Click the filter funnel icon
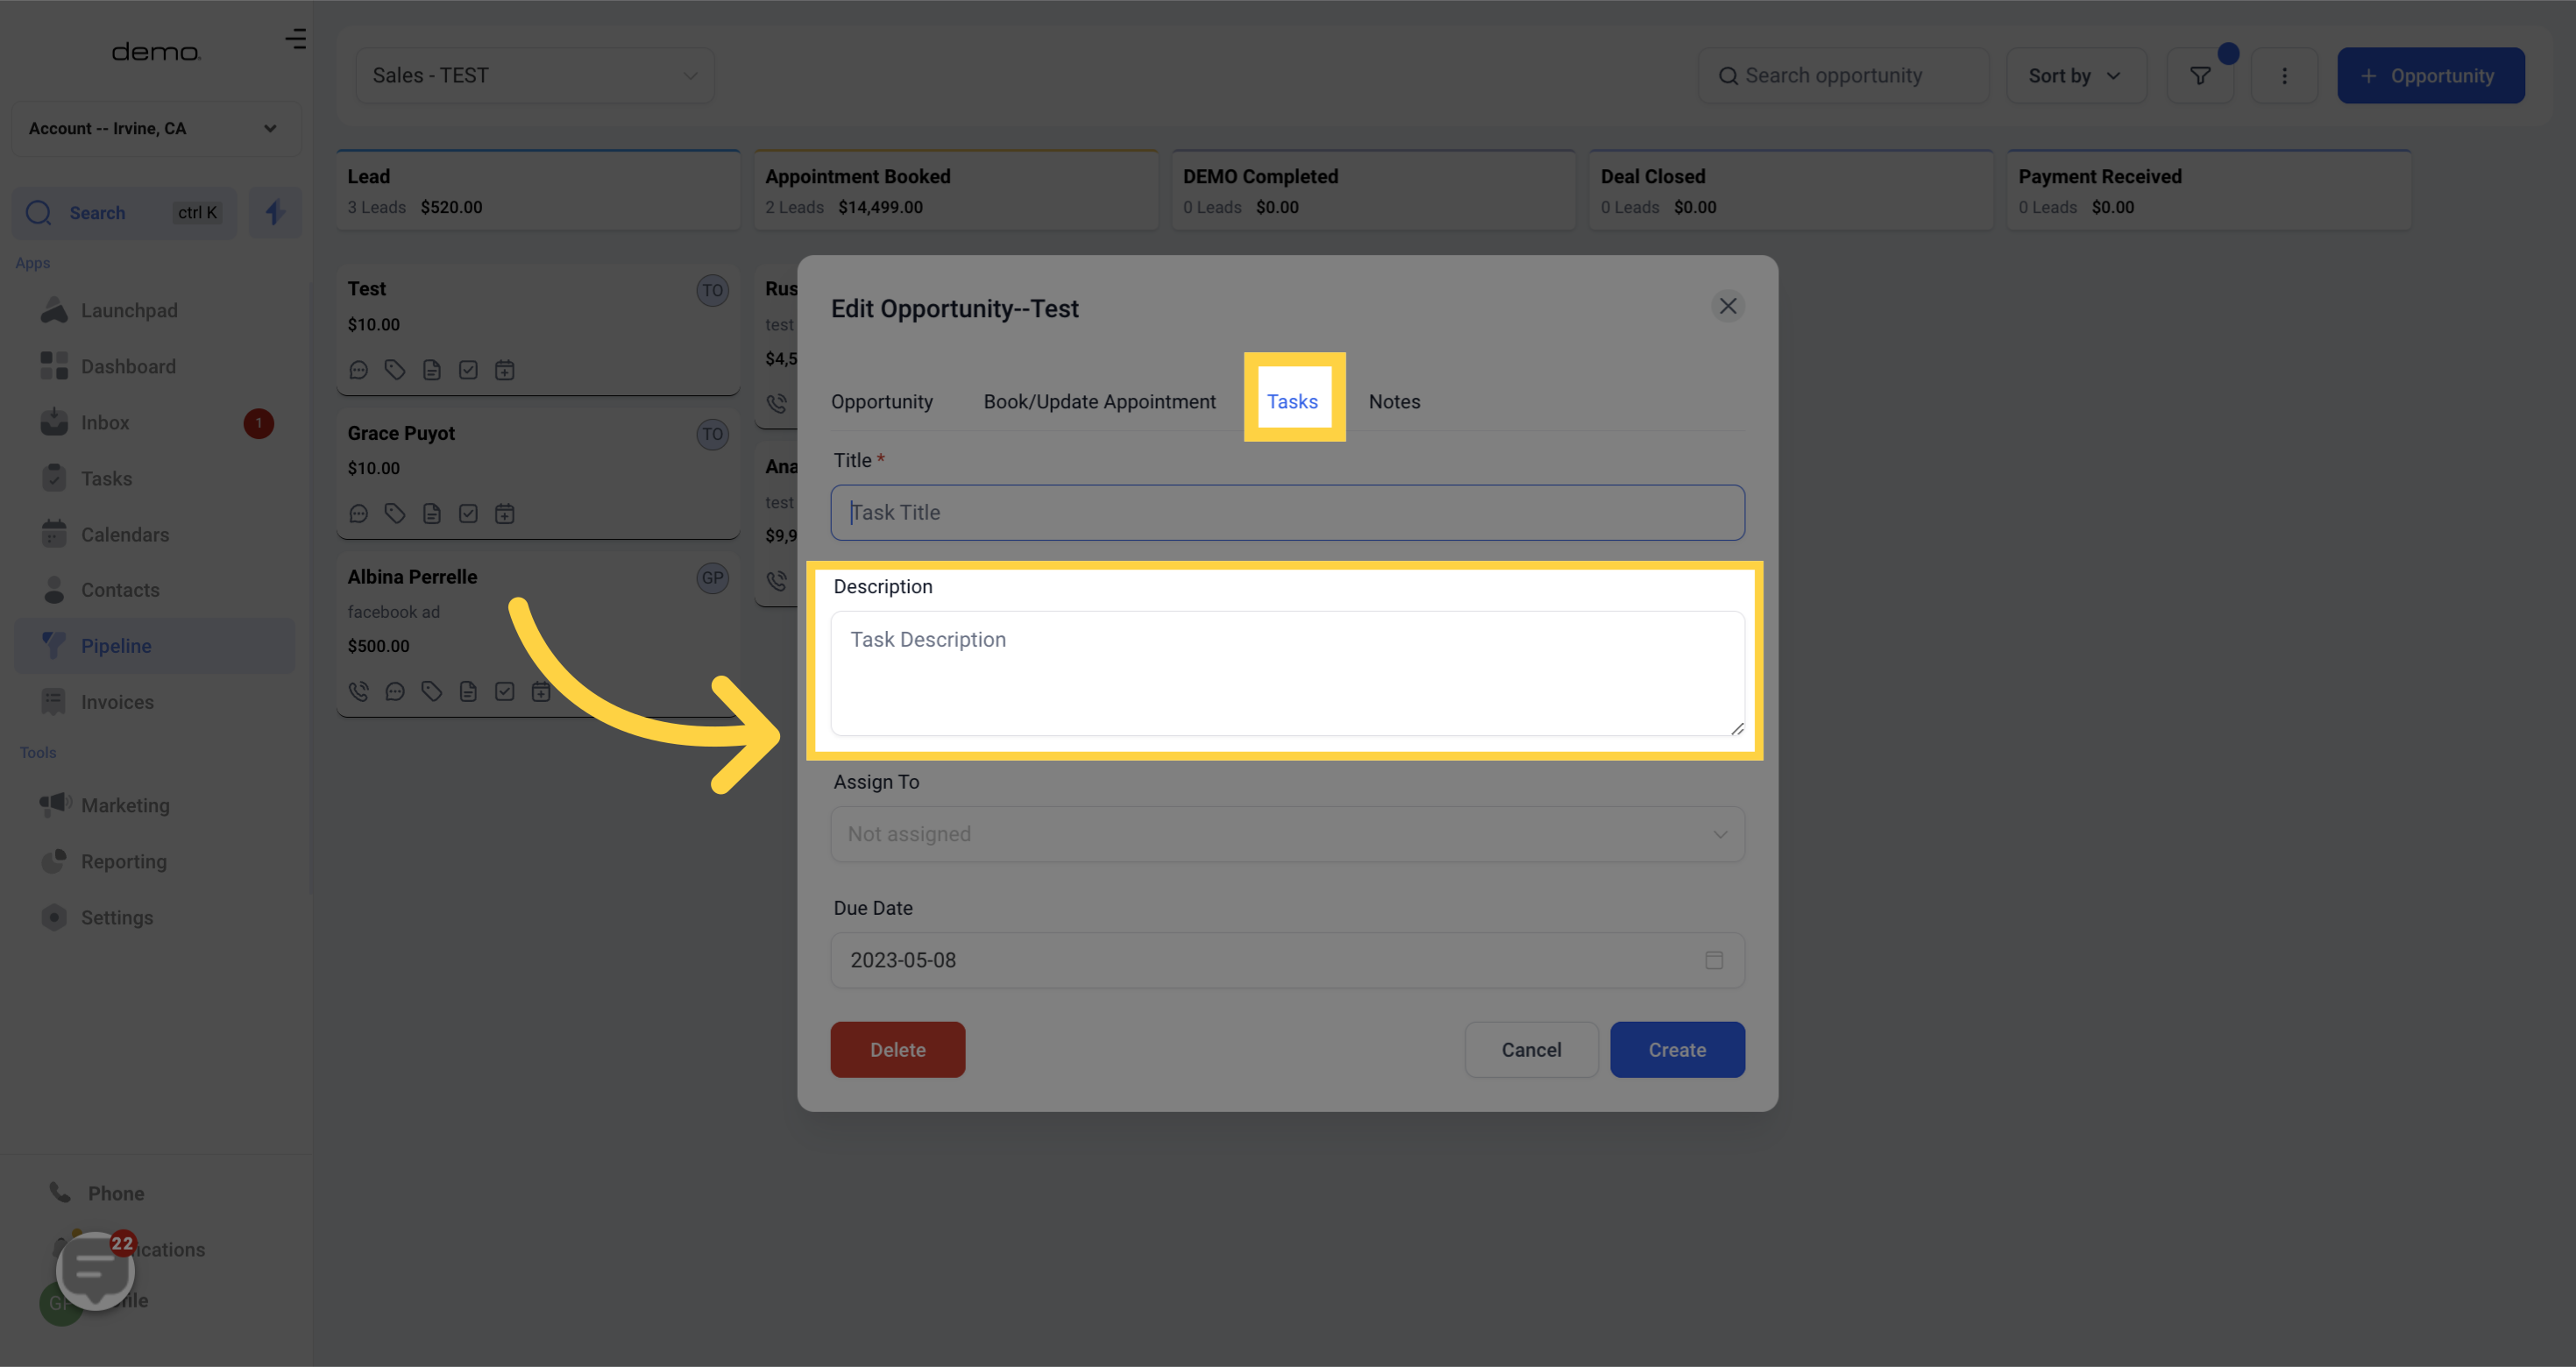This screenshot has height=1367, width=2576. [x=2199, y=76]
